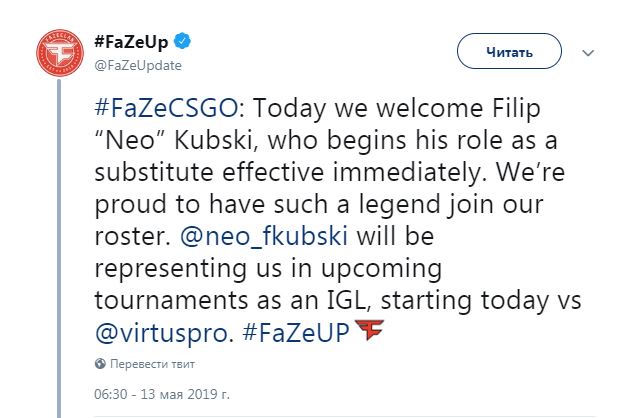Click Перевести твит to translate
The height and width of the screenshot is (418, 630).
pyautogui.click(x=152, y=363)
